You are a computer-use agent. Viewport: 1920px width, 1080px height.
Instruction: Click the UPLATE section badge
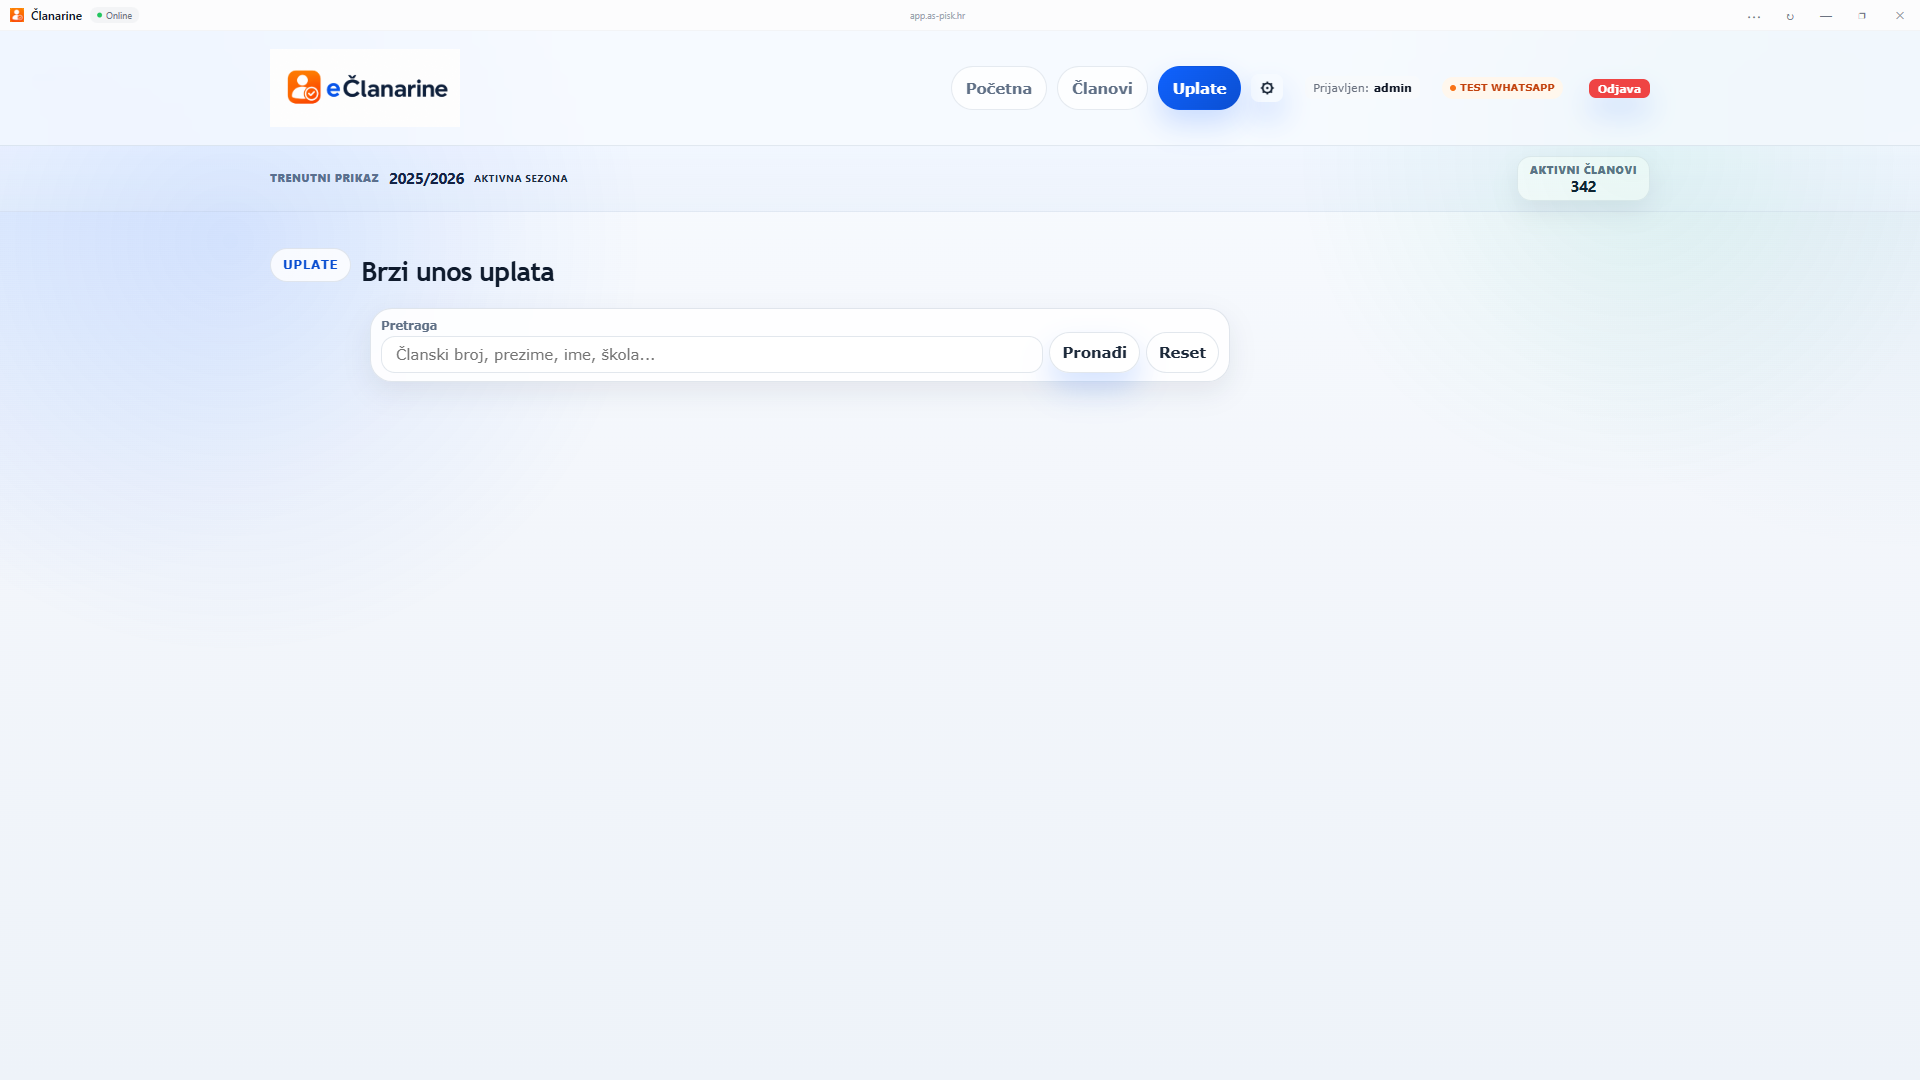[310, 265]
